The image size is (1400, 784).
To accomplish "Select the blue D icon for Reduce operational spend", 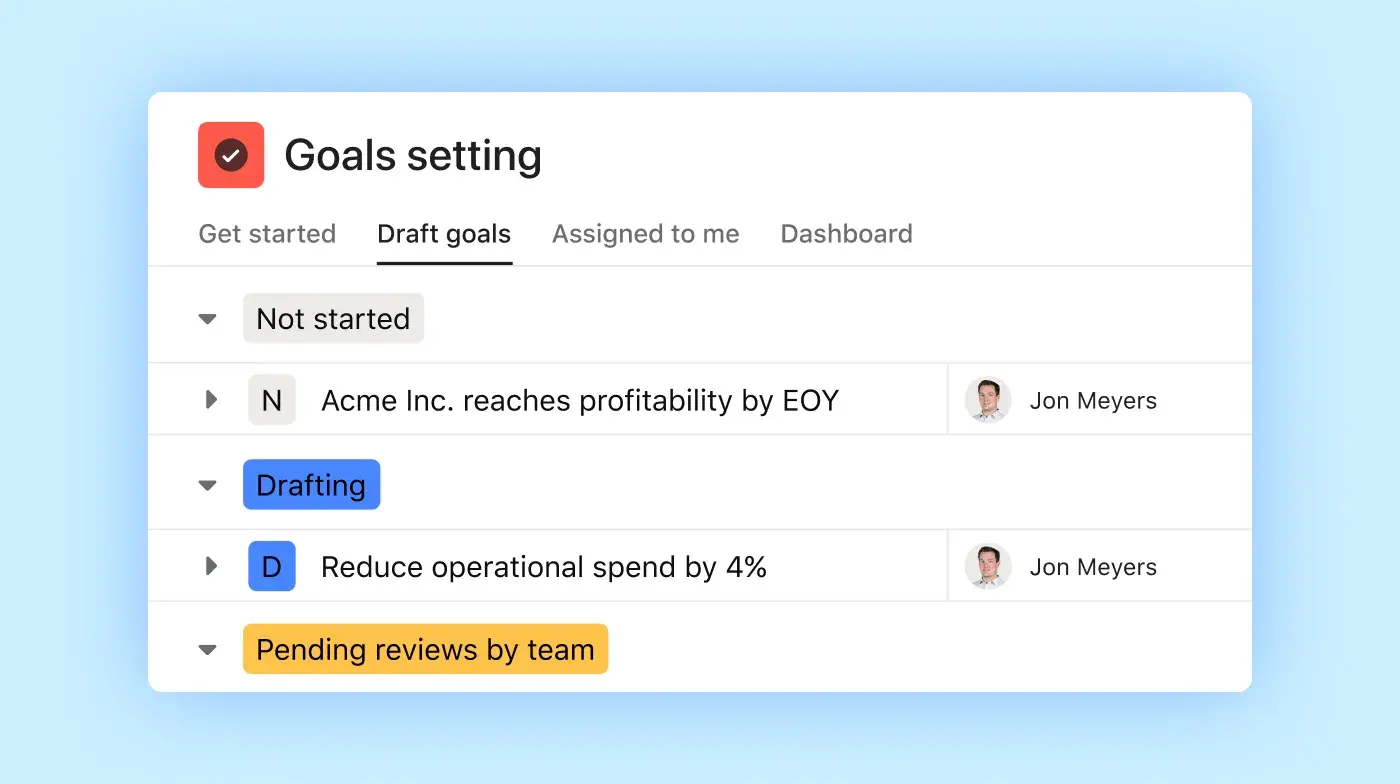I will (x=271, y=566).
